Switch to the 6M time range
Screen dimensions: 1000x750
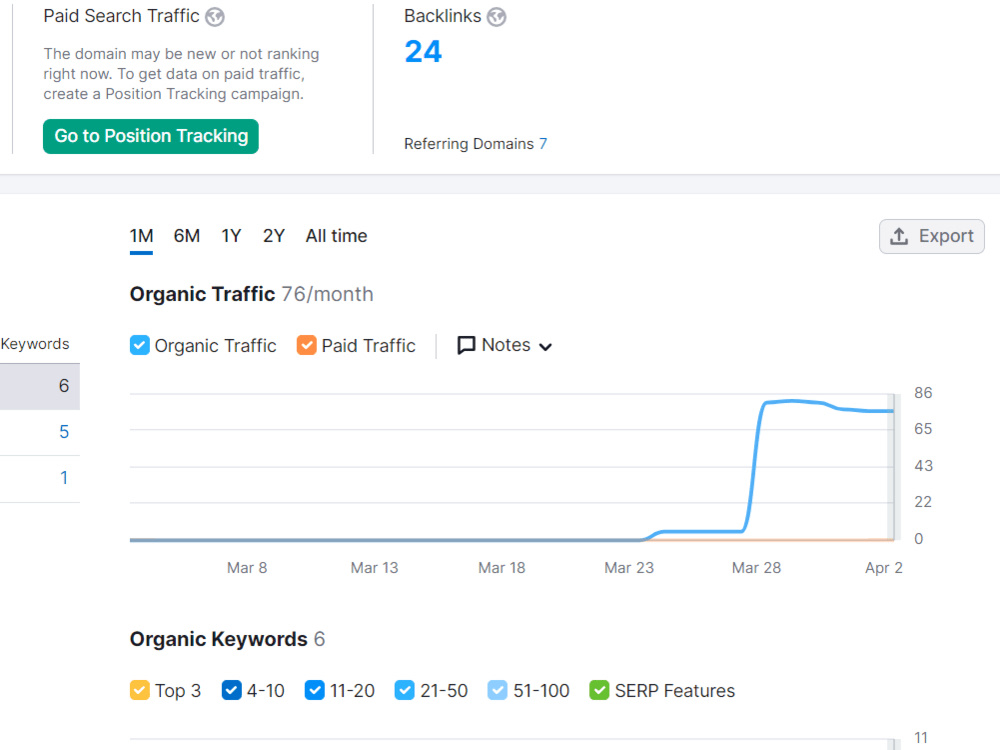[187, 237]
